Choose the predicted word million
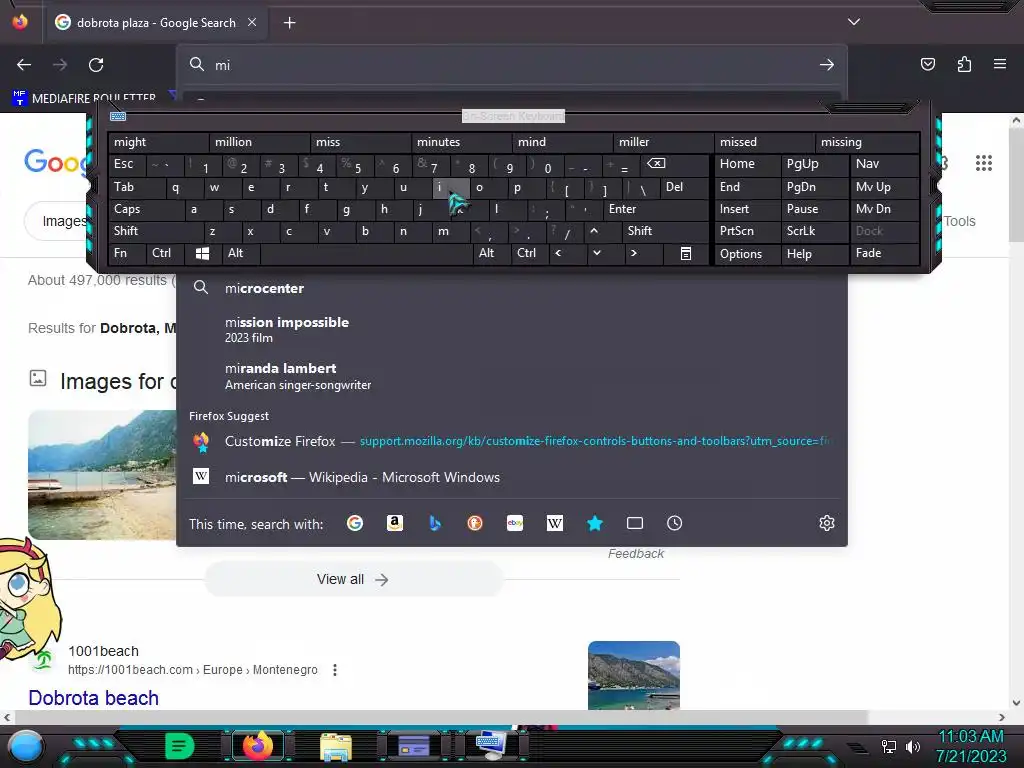Image resolution: width=1024 pixels, height=768 pixels. coord(259,142)
